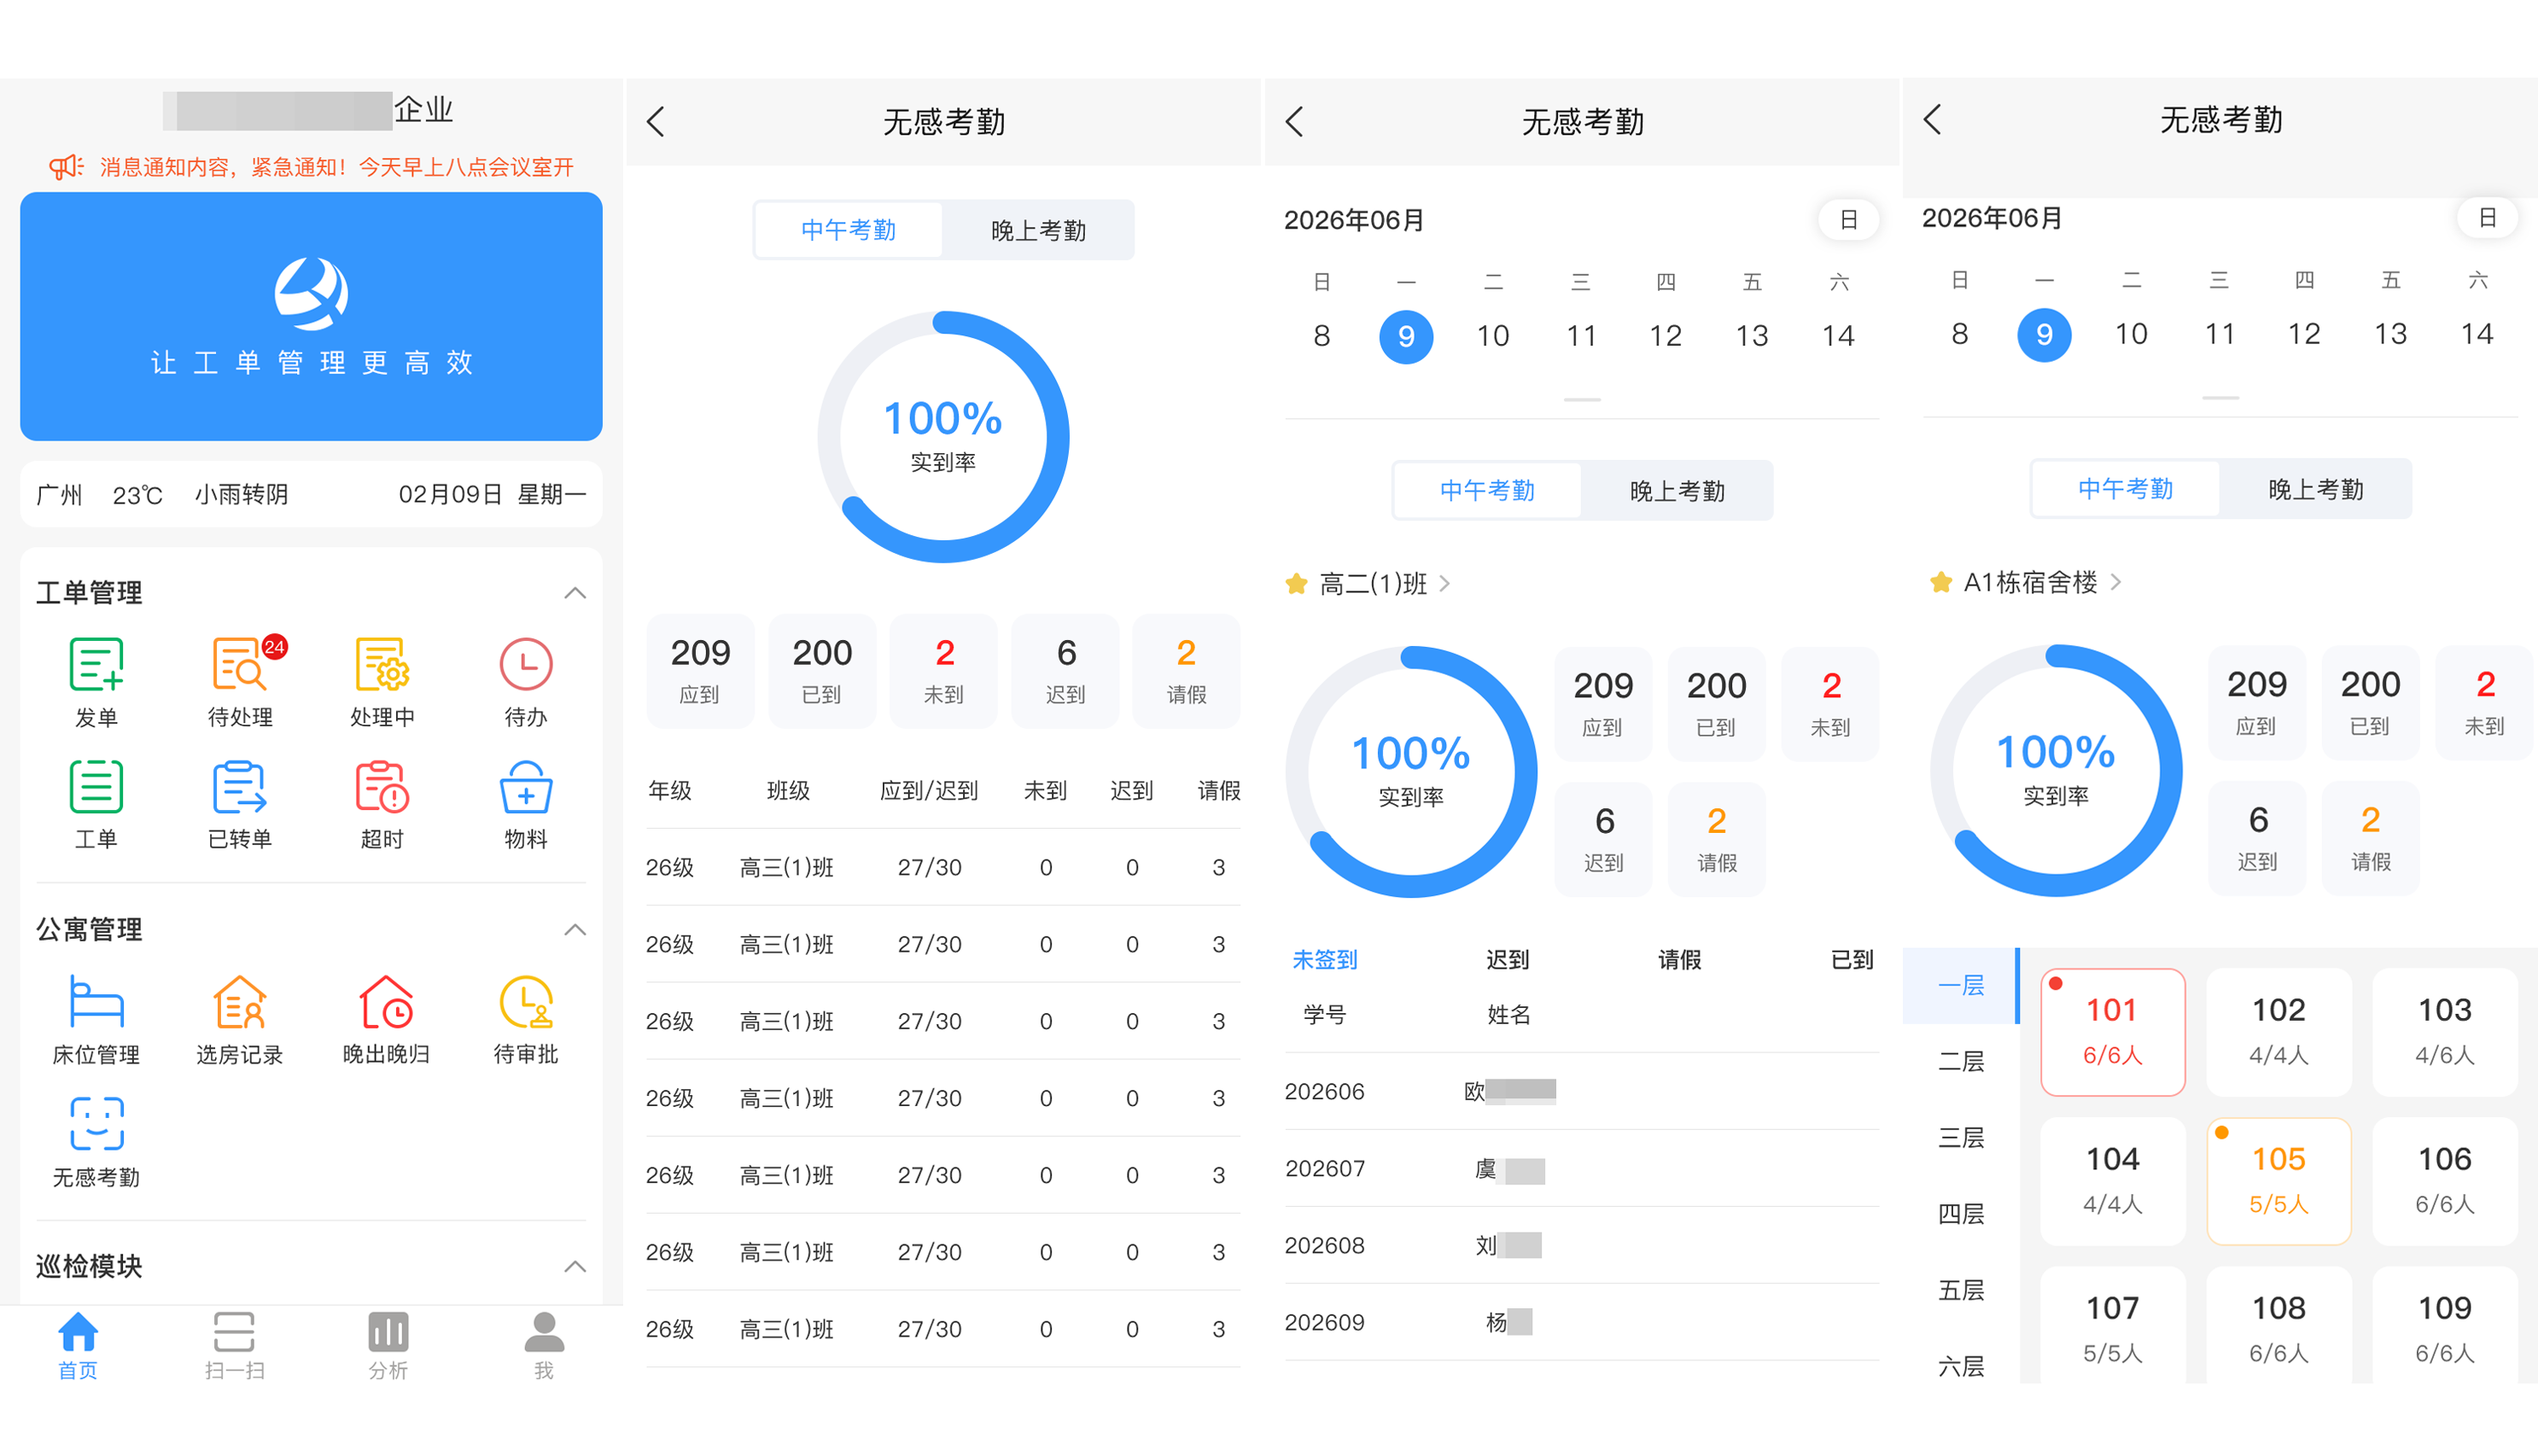Screen dimensions: 2538x1456
Task: Open 扫一扫 scanner tab
Action: (234, 1346)
